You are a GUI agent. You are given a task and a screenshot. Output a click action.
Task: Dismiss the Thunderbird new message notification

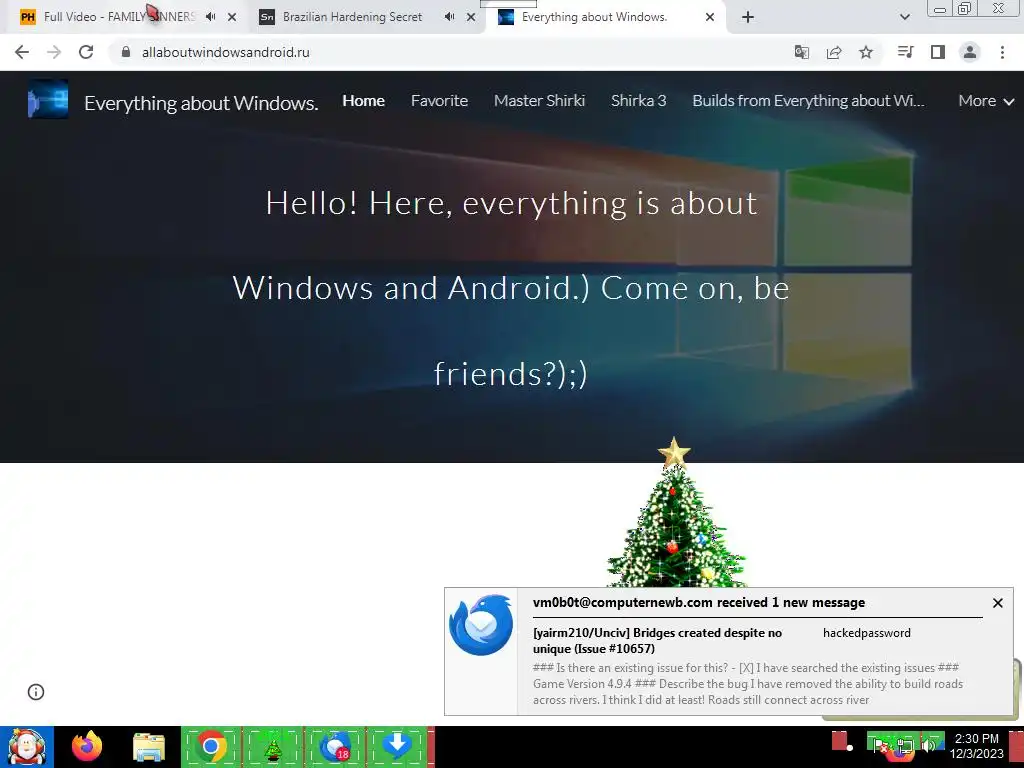(x=997, y=603)
